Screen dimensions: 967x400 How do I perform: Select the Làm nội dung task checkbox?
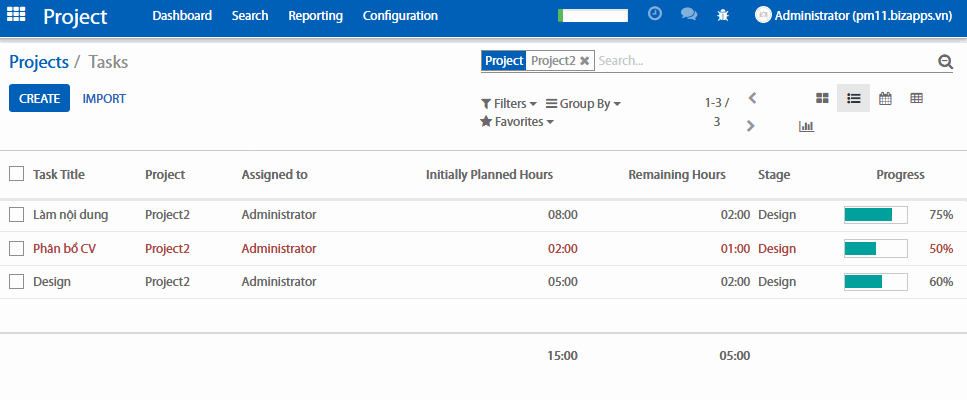pos(16,214)
